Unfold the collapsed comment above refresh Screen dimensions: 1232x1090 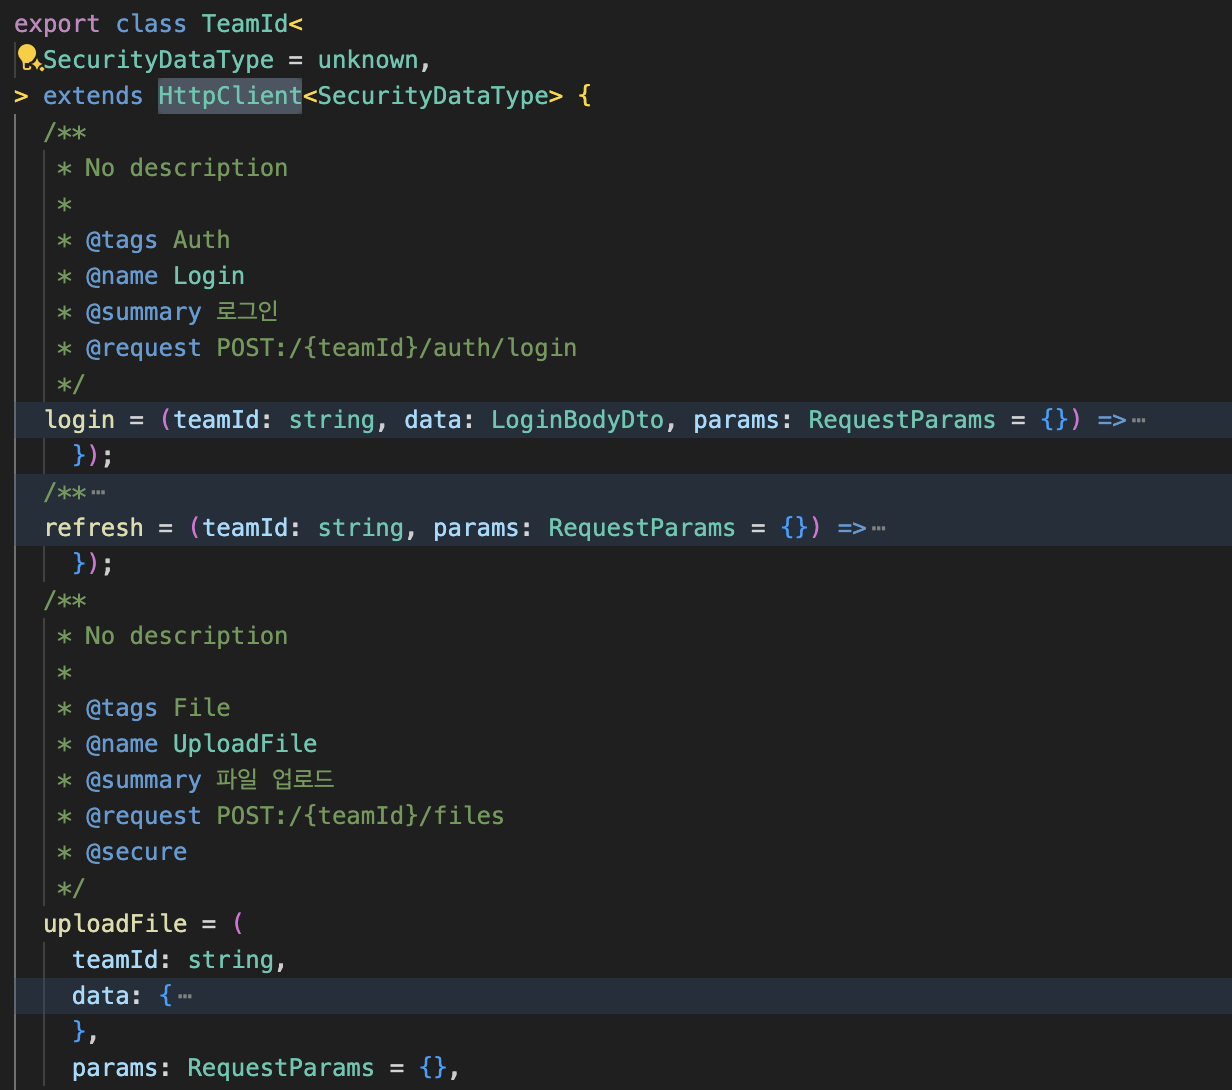[97, 493]
